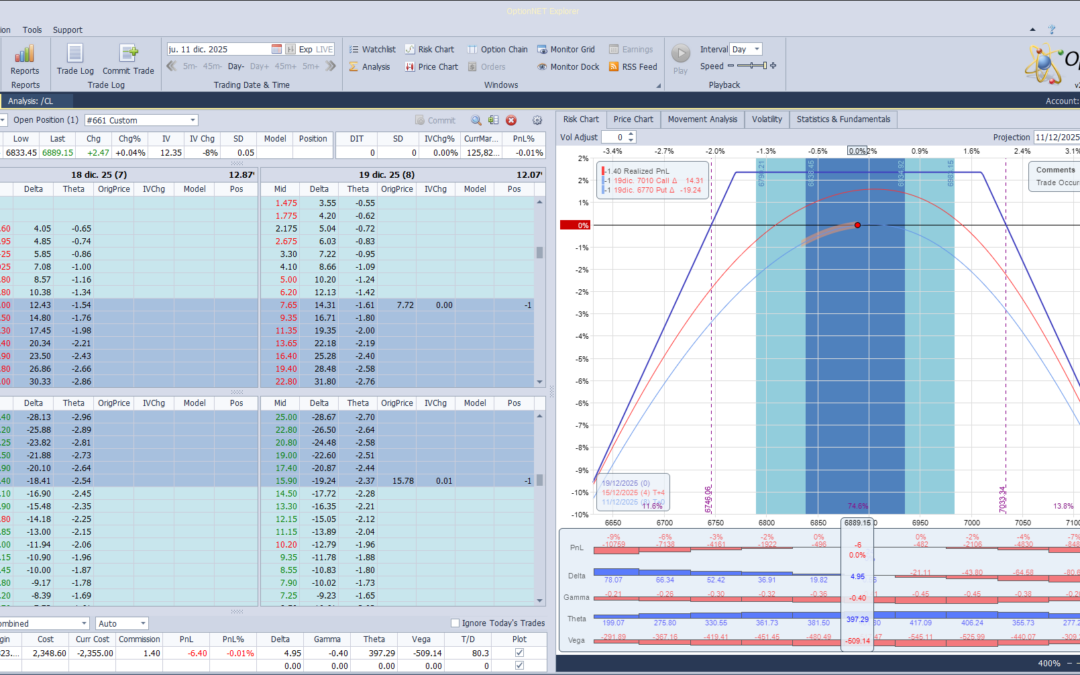
Task: Click the help question mark icon
Action: [1051, 30]
